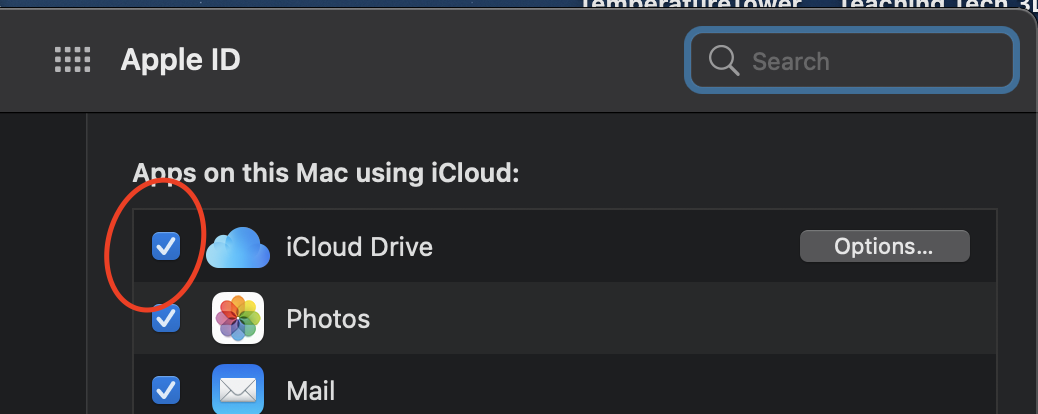Select the Mail label text
1038x414 pixels.
[312, 389]
